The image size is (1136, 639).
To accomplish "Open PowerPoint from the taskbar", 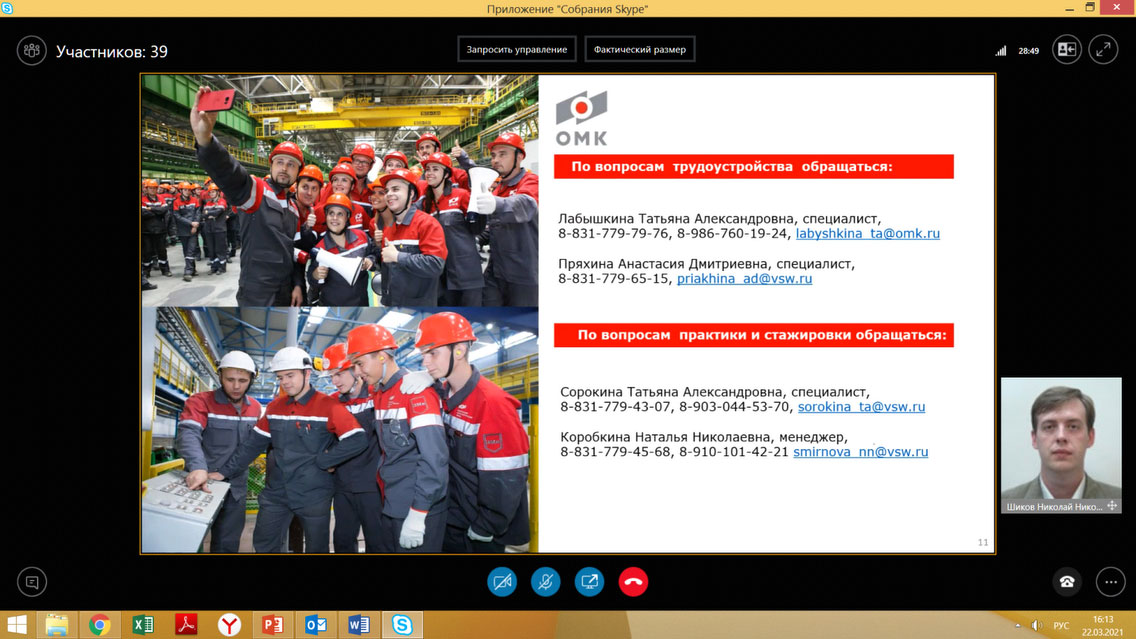I will [x=272, y=625].
